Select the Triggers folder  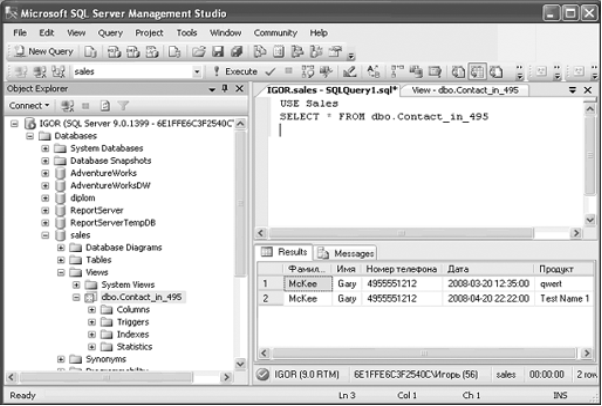point(133,322)
